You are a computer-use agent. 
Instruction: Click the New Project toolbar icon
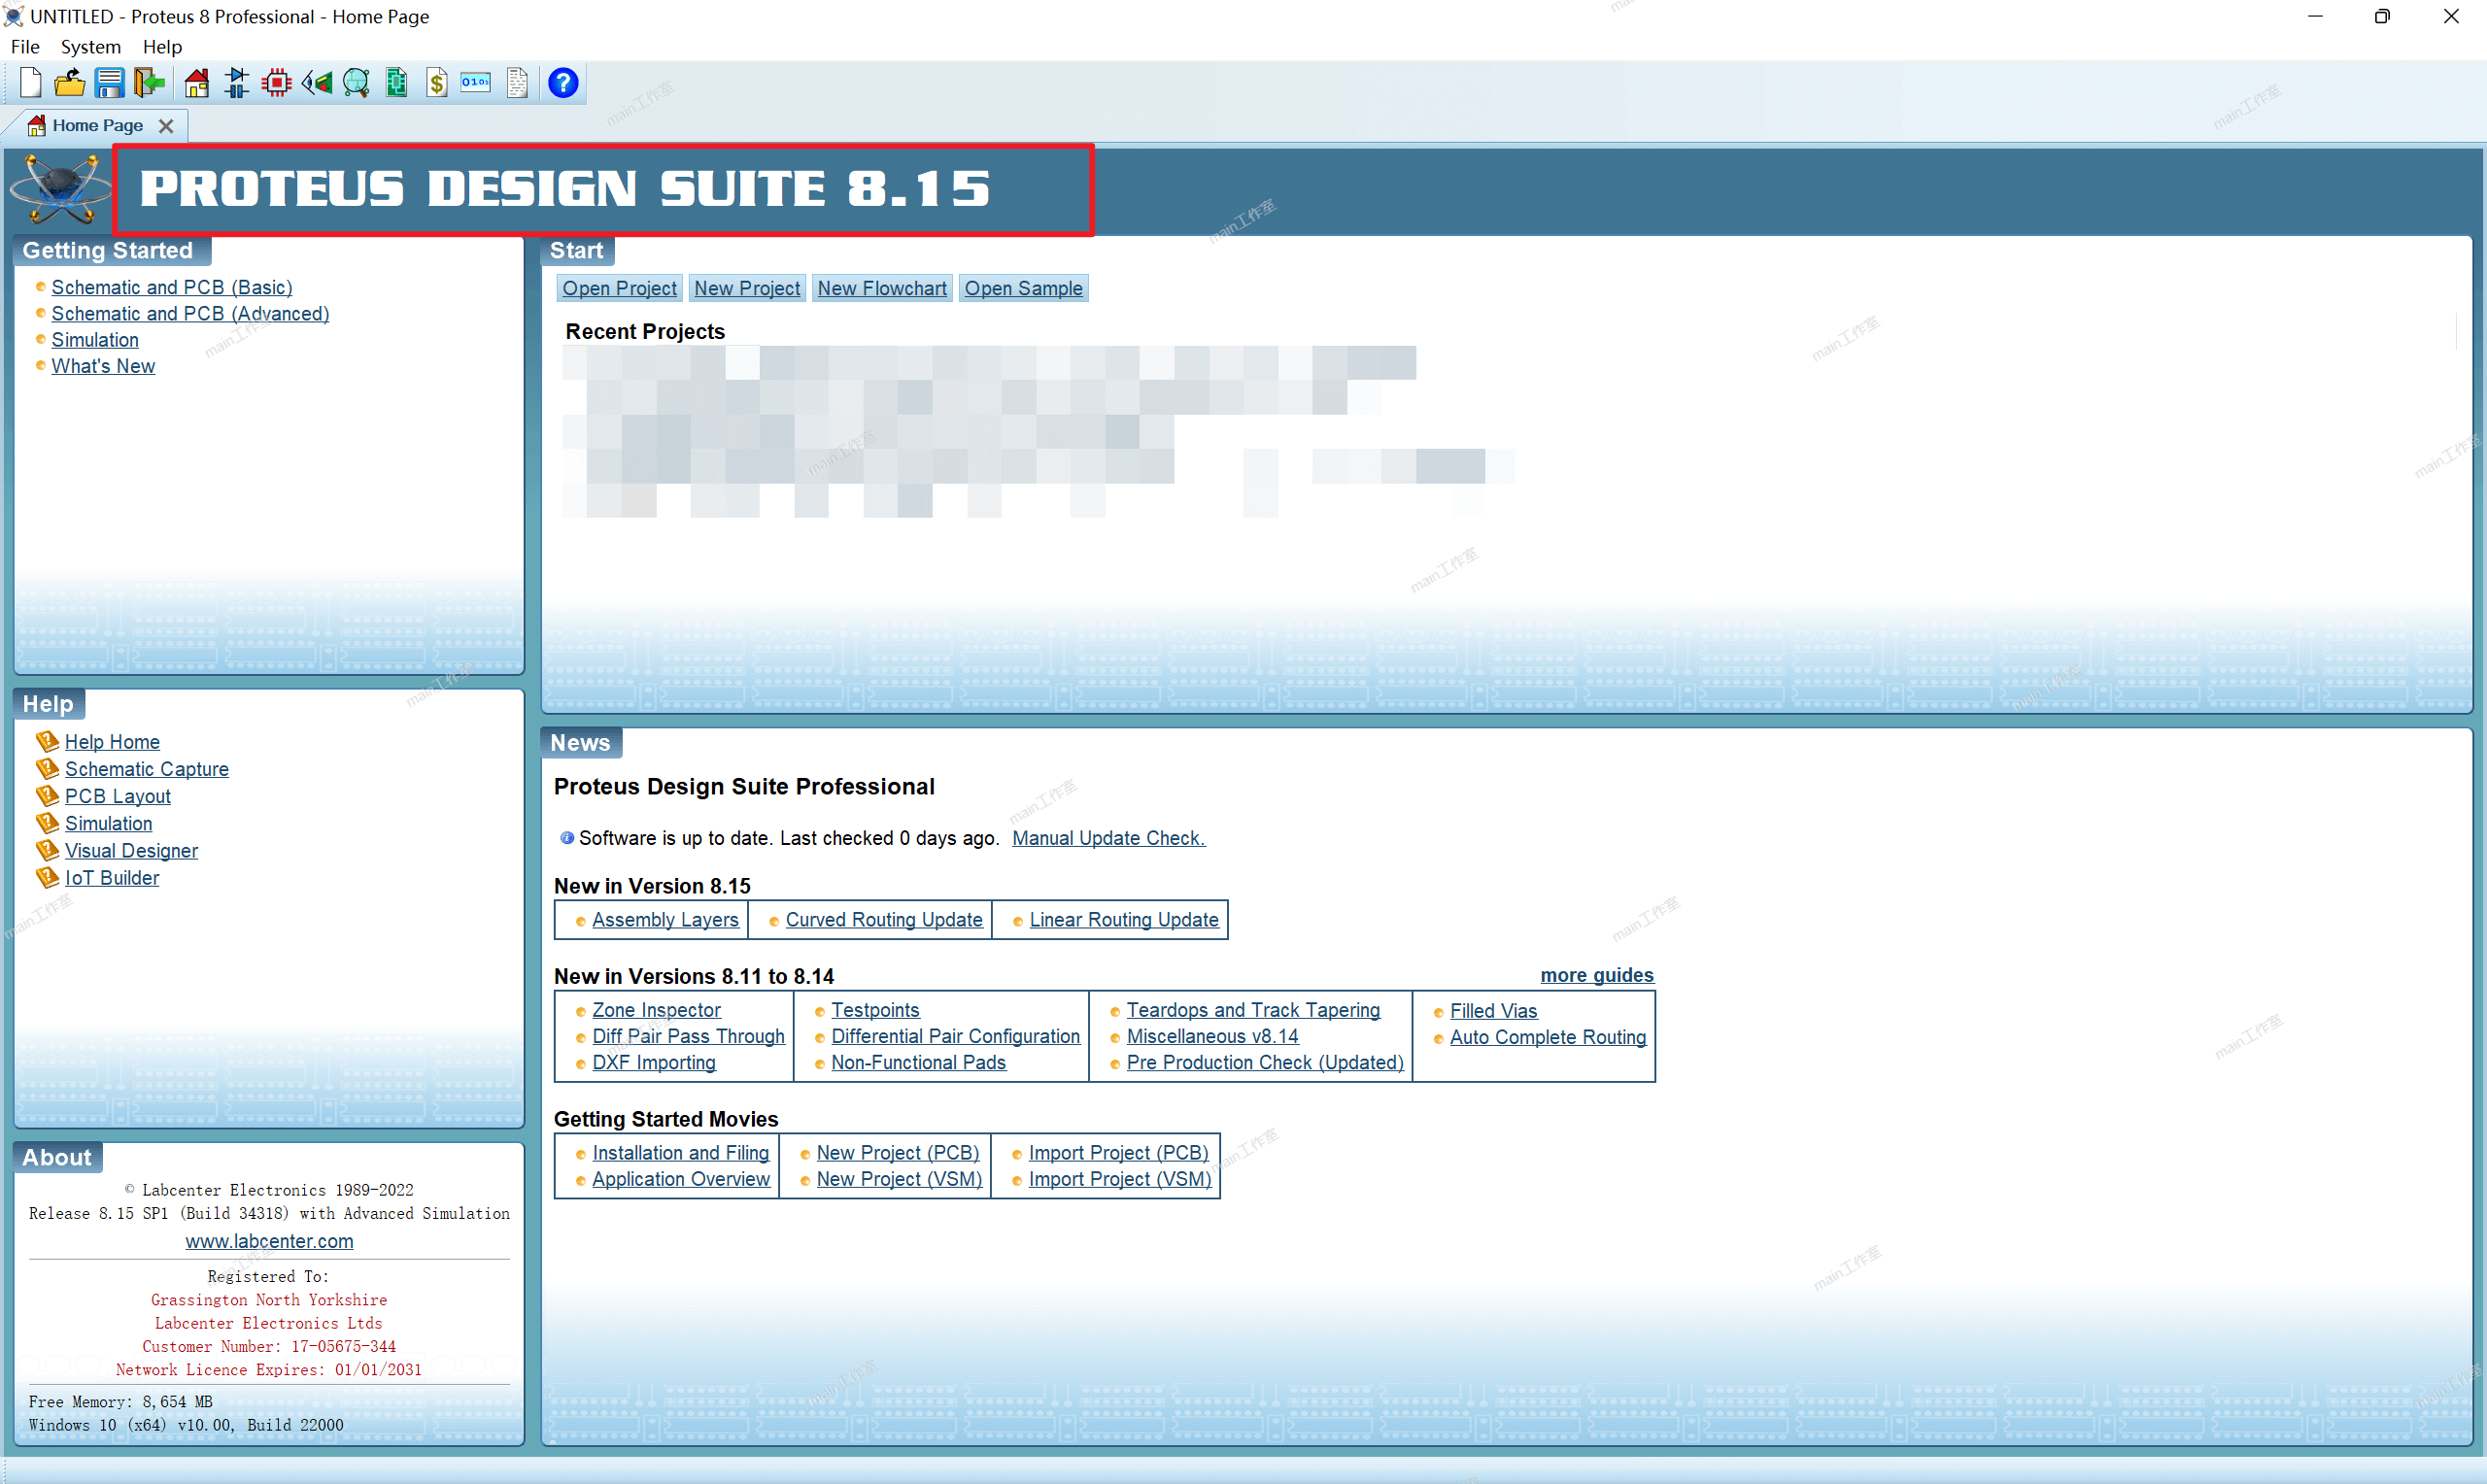(x=30, y=83)
